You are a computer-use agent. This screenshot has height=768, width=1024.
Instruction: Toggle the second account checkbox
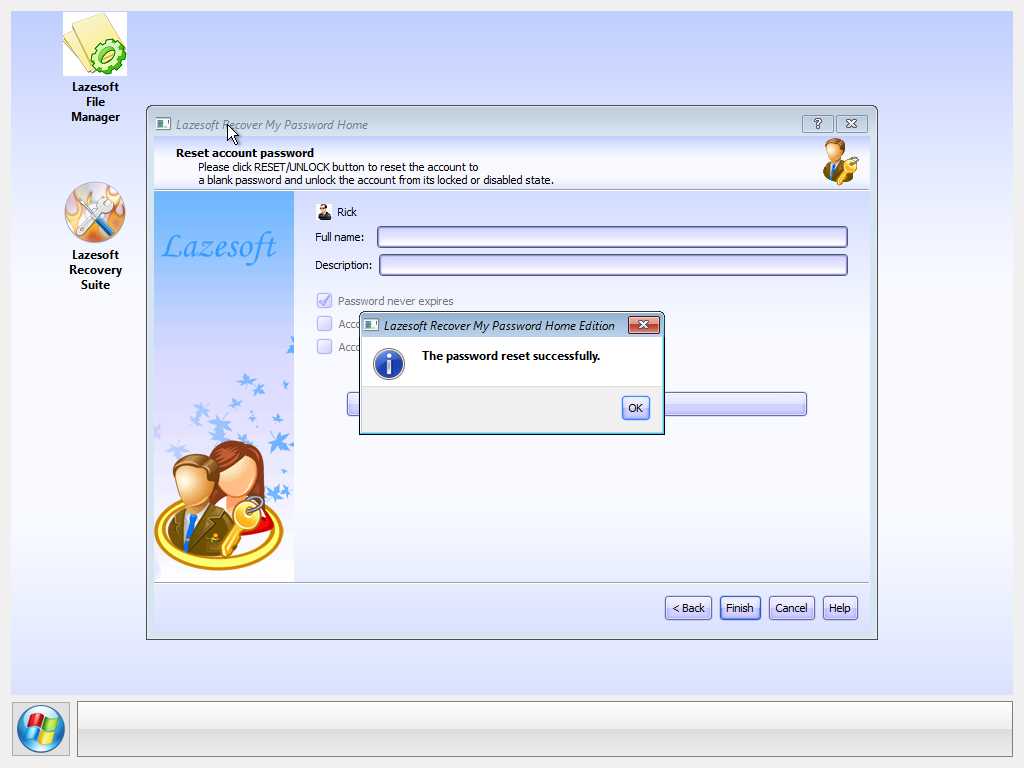coord(324,323)
